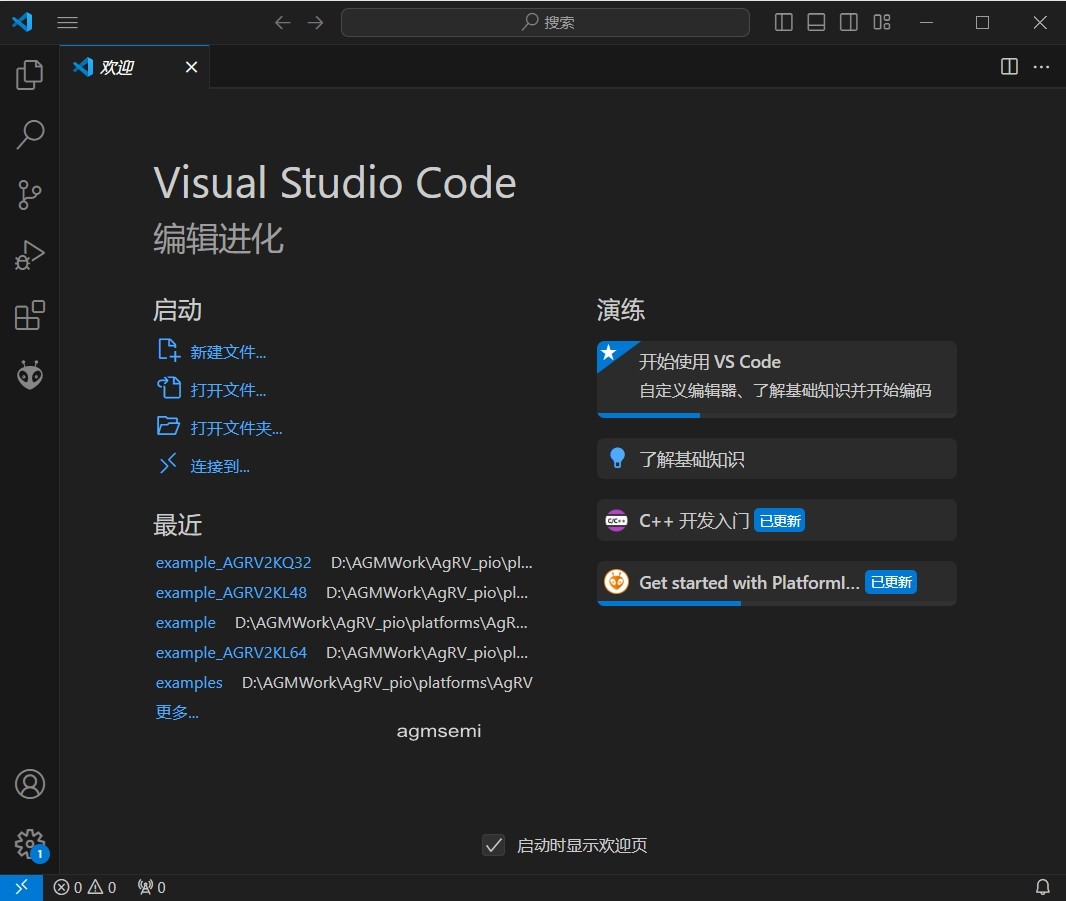
Task: Go back with the left arrow
Action: [282, 22]
